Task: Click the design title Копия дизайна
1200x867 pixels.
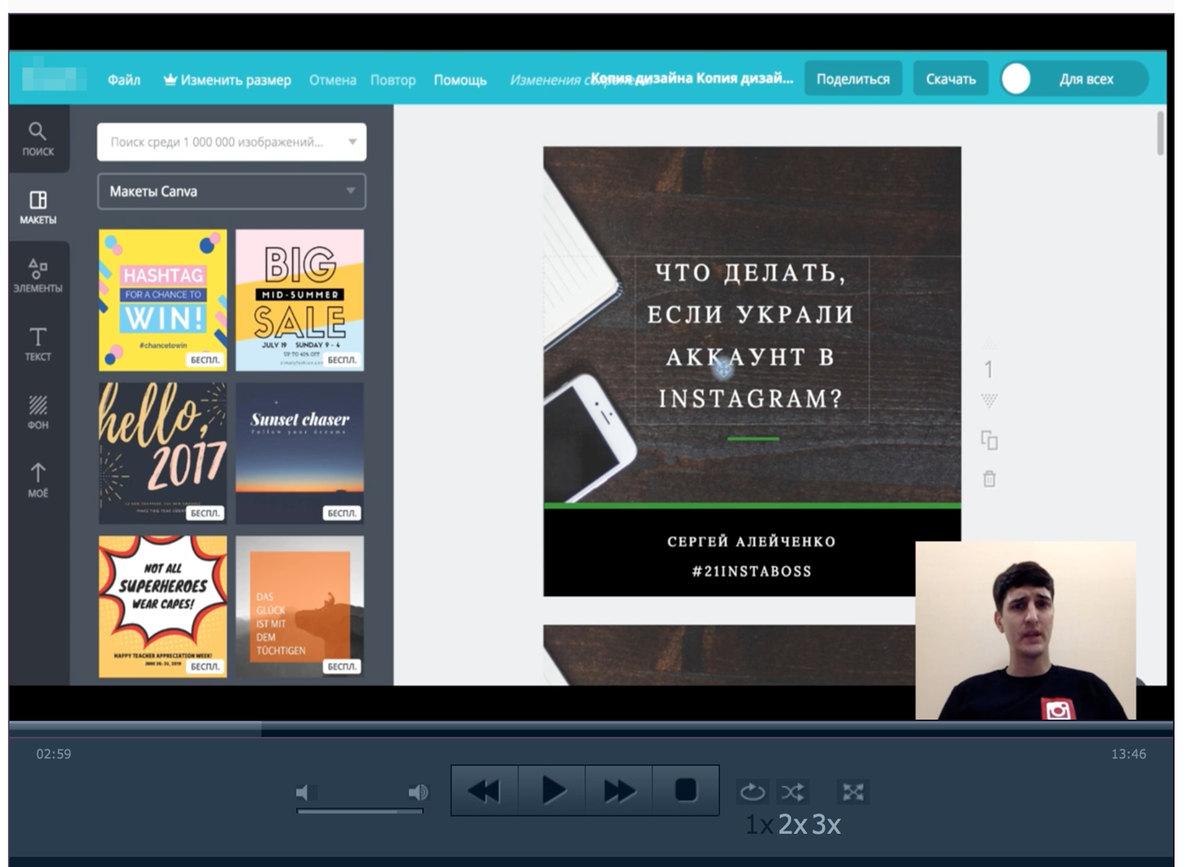Action: coord(692,78)
